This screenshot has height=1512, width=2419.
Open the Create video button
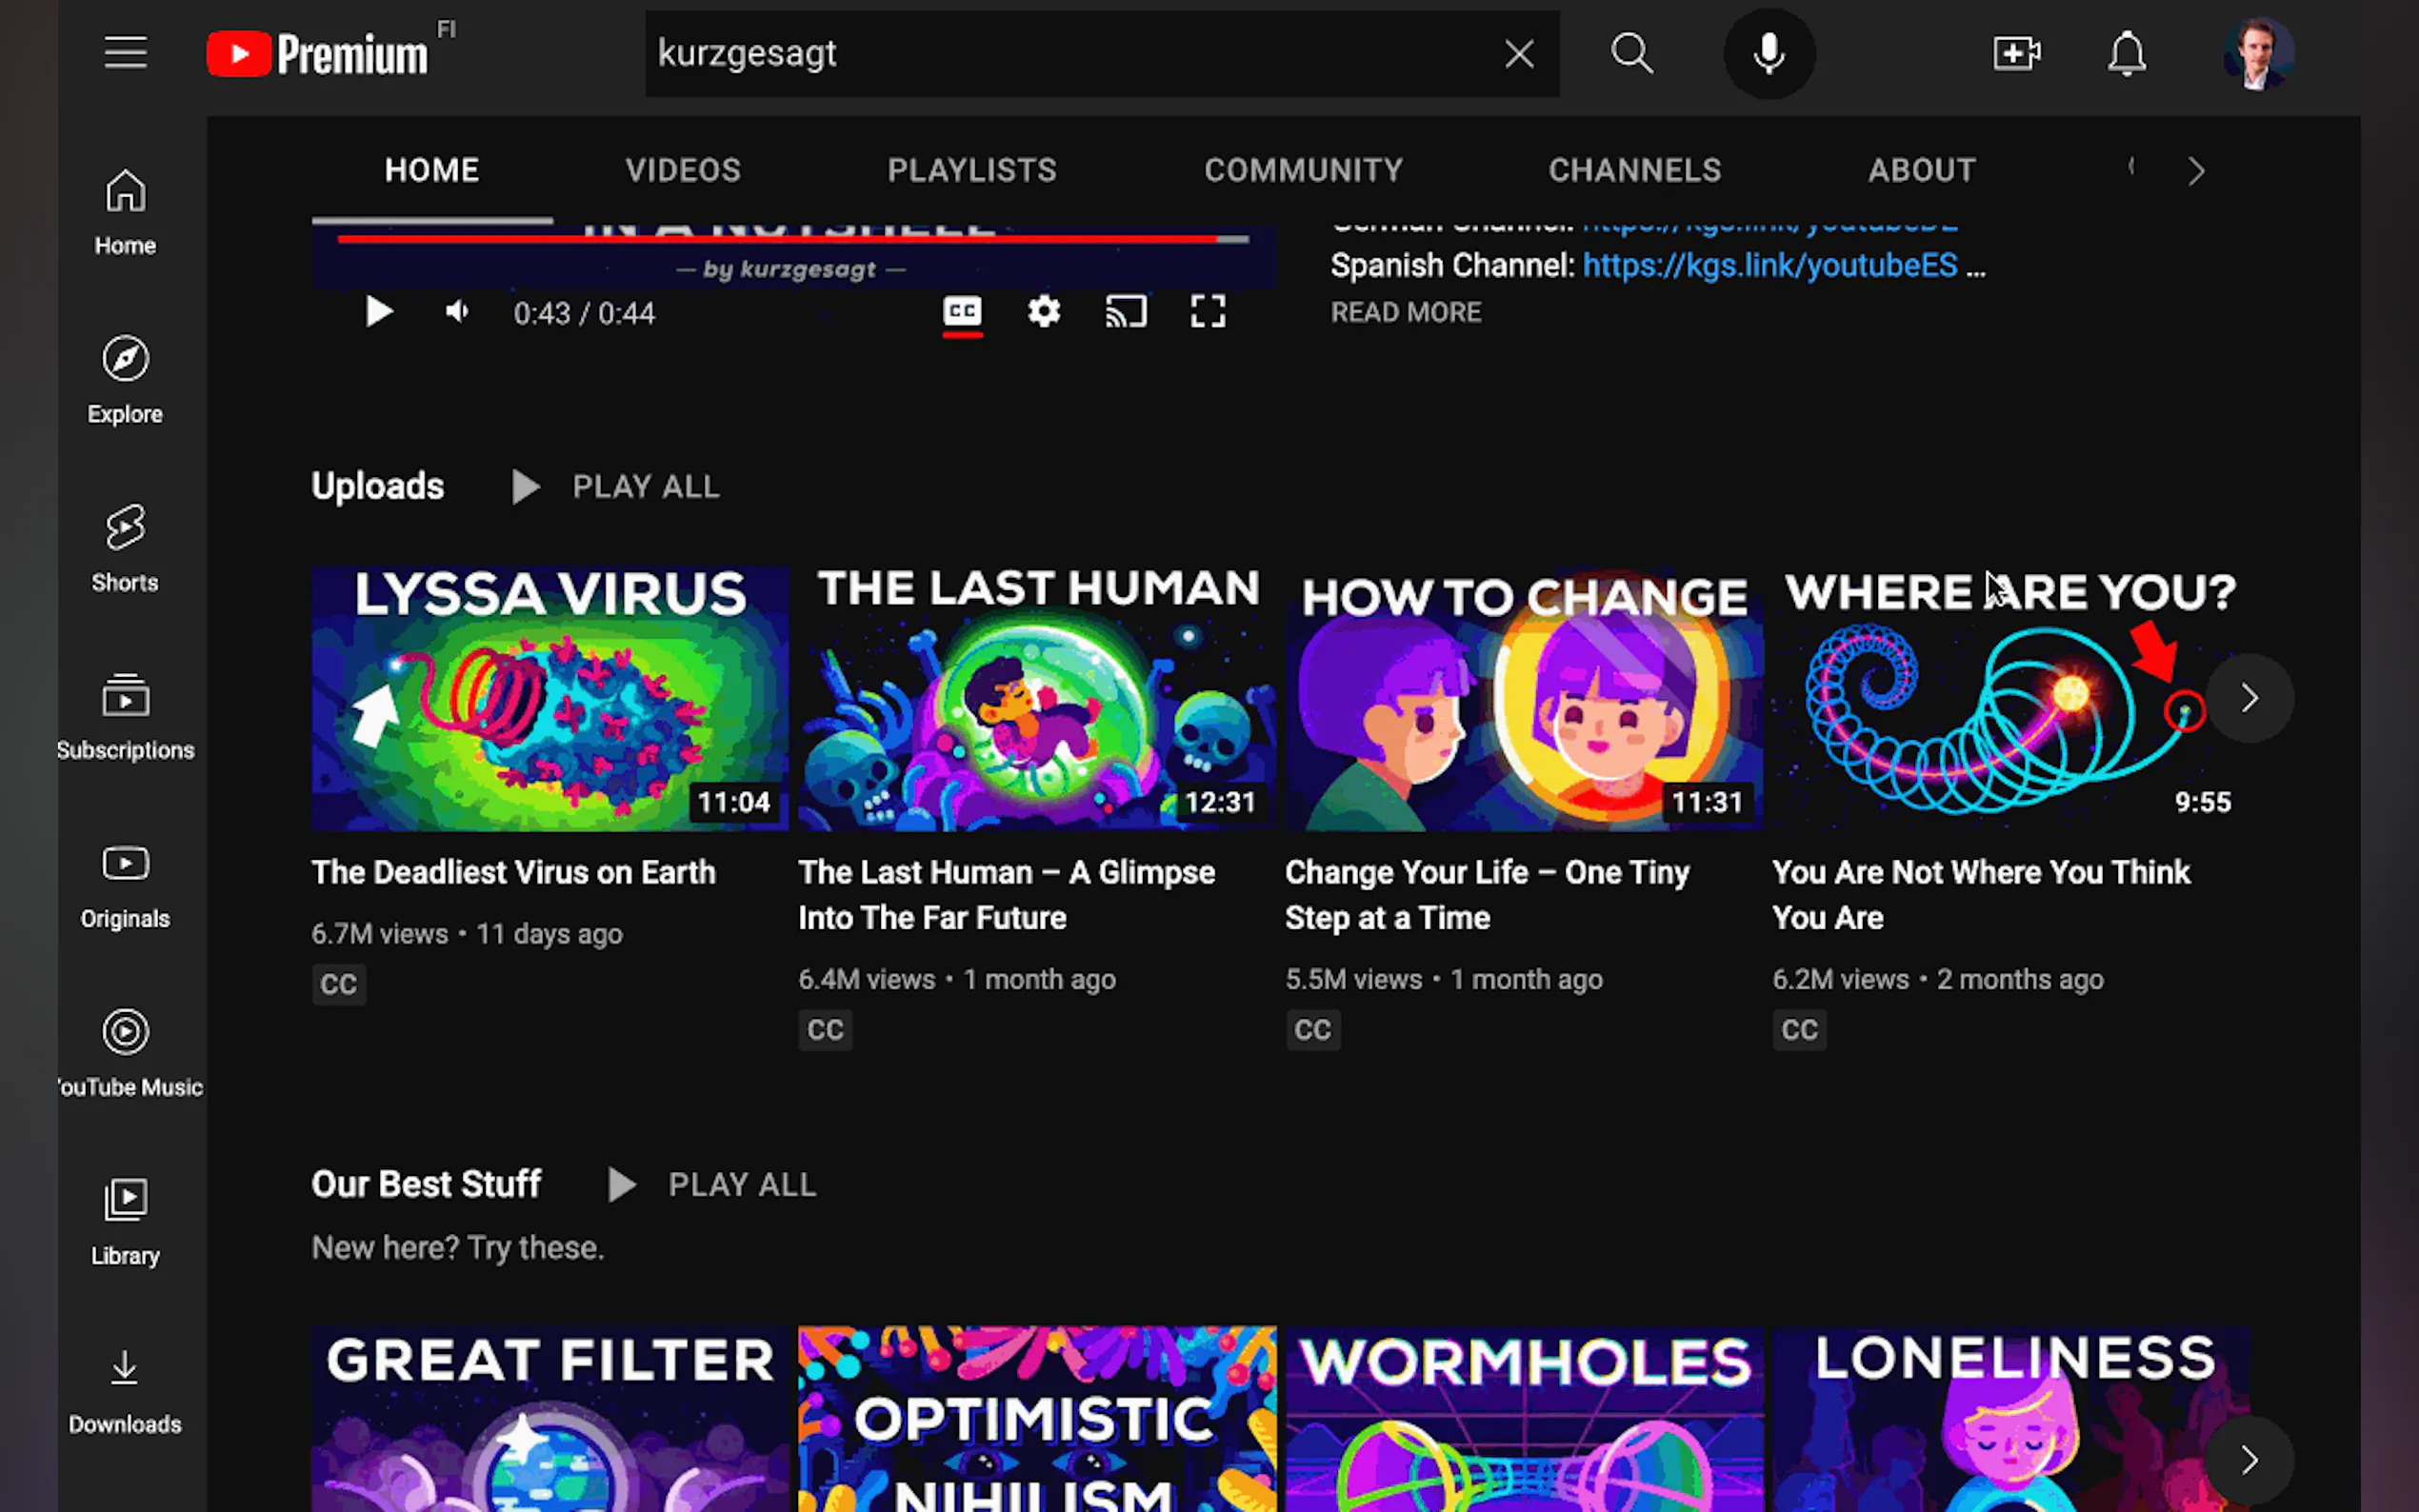pos(2016,54)
